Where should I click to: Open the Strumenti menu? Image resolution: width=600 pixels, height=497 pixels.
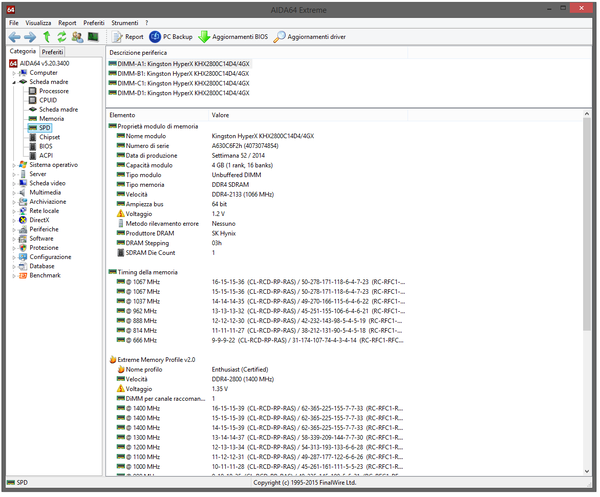pyautogui.click(x=125, y=23)
